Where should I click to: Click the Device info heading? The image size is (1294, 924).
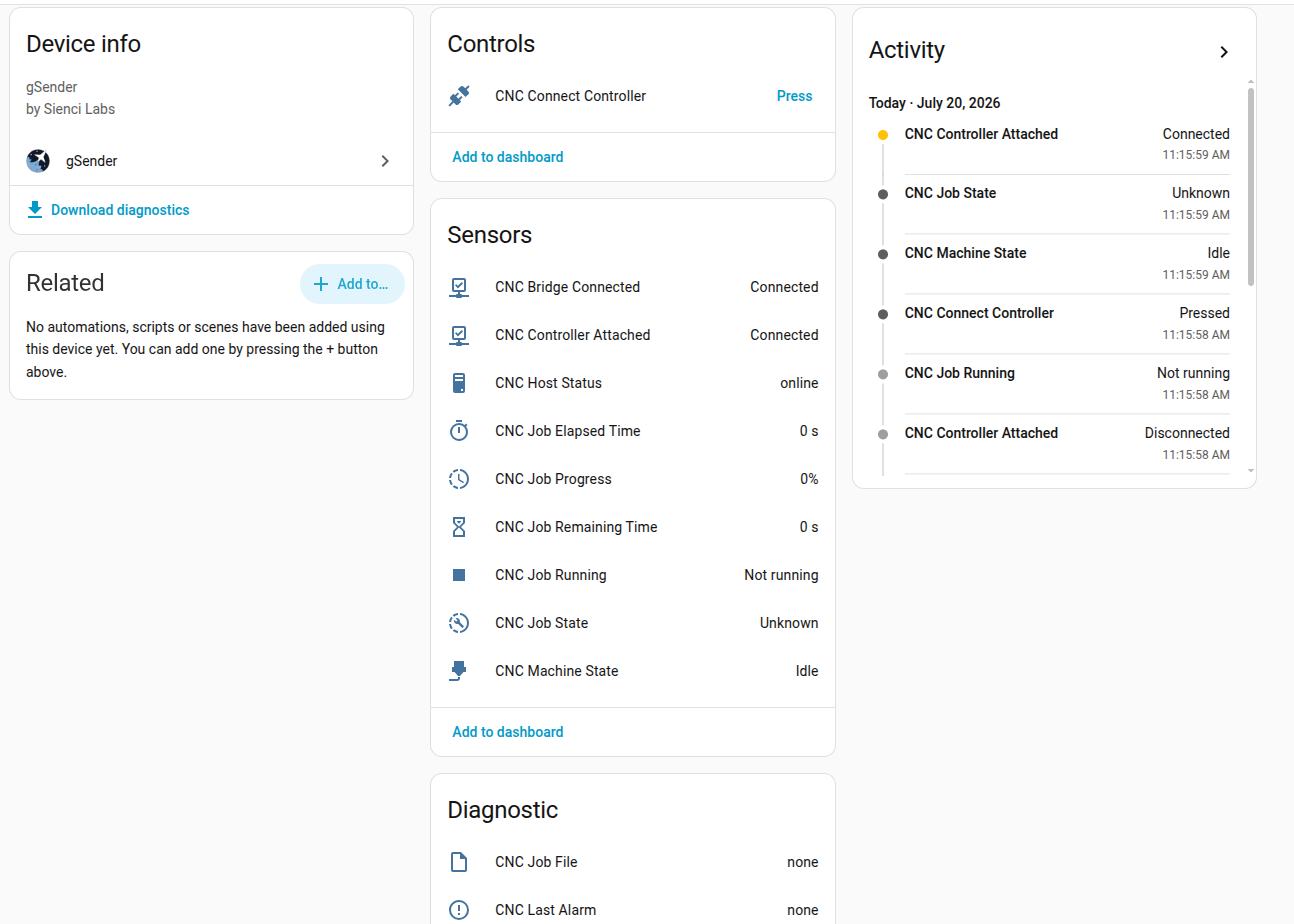click(x=83, y=44)
